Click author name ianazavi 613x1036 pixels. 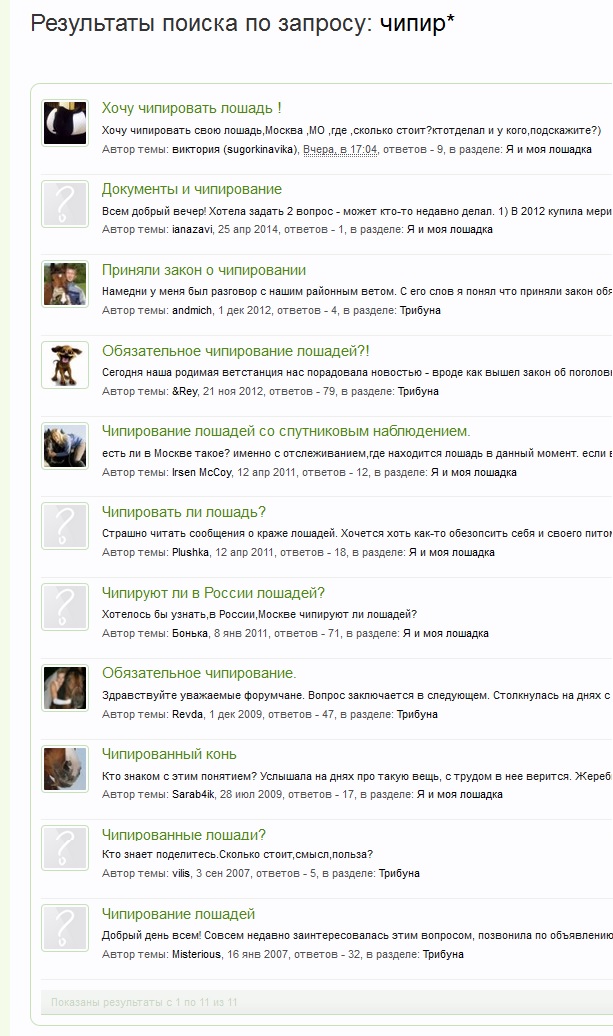click(x=192, y=229)
